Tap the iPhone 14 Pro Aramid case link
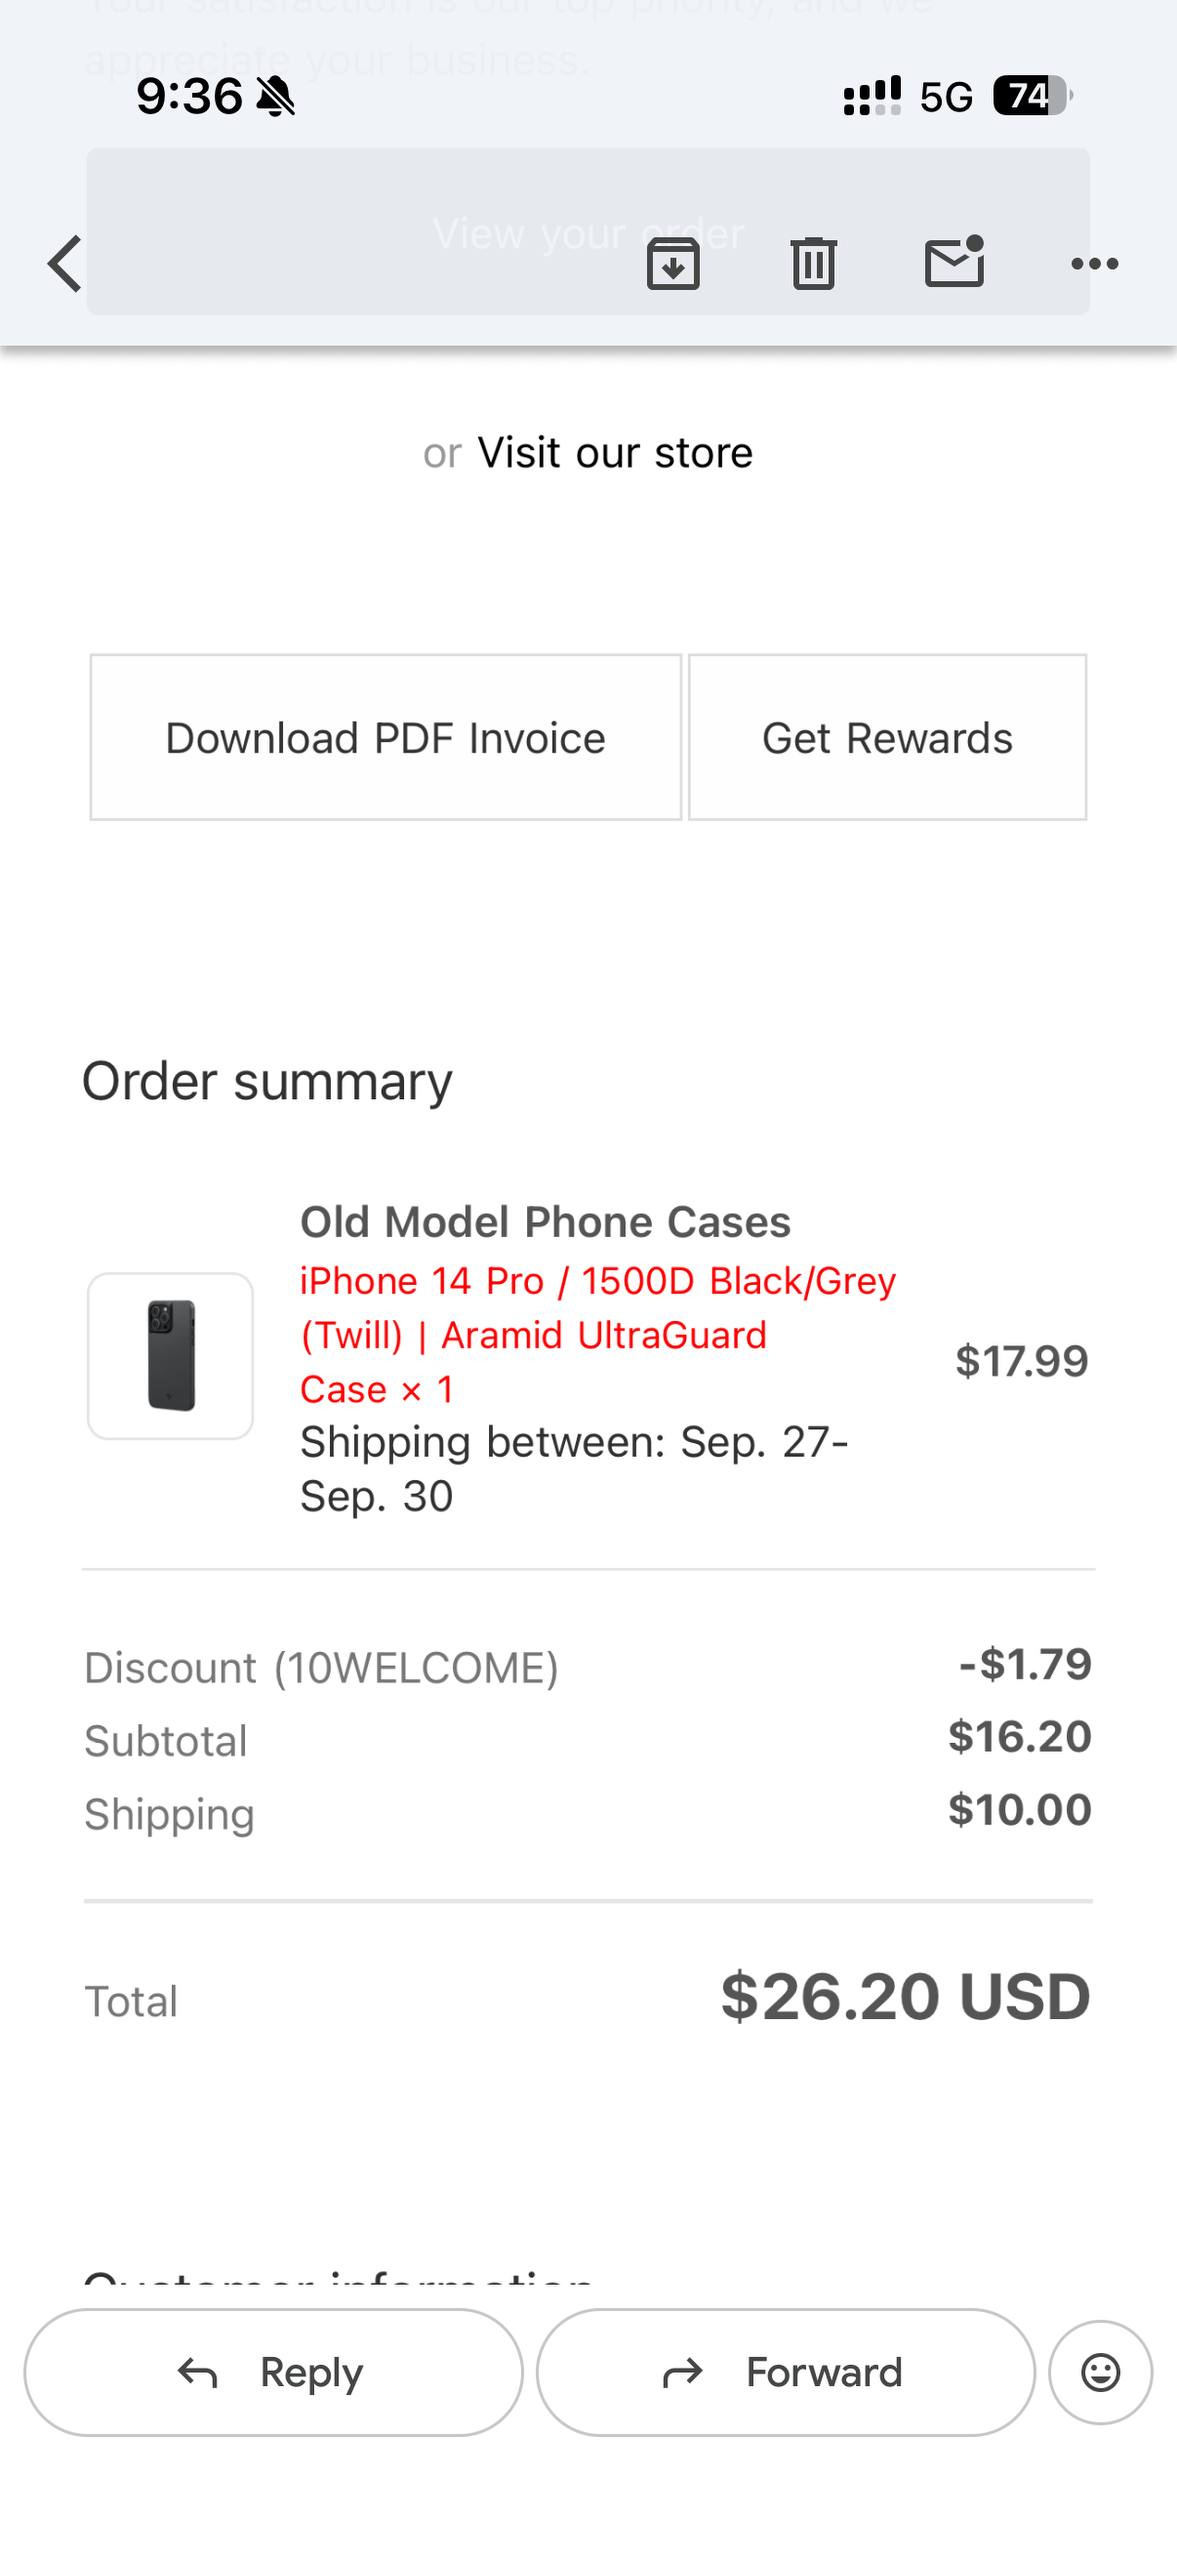The height and width of the screenshot is (2560, 1177). pyautogui.click(x=597, y=1335)
